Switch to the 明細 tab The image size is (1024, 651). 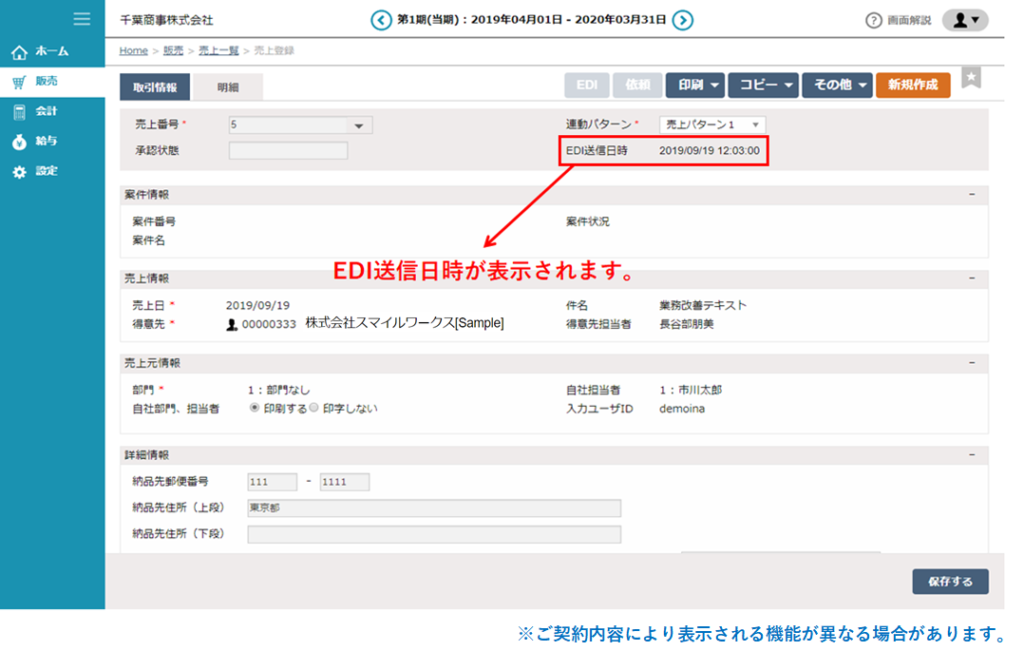click(228, 87)
